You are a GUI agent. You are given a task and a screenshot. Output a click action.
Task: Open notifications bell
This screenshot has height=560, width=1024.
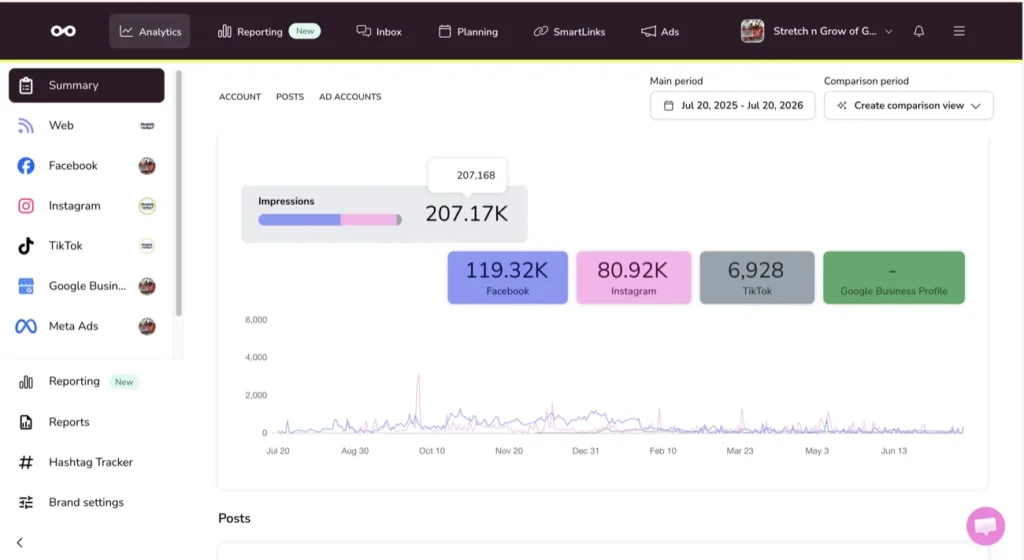919,31
